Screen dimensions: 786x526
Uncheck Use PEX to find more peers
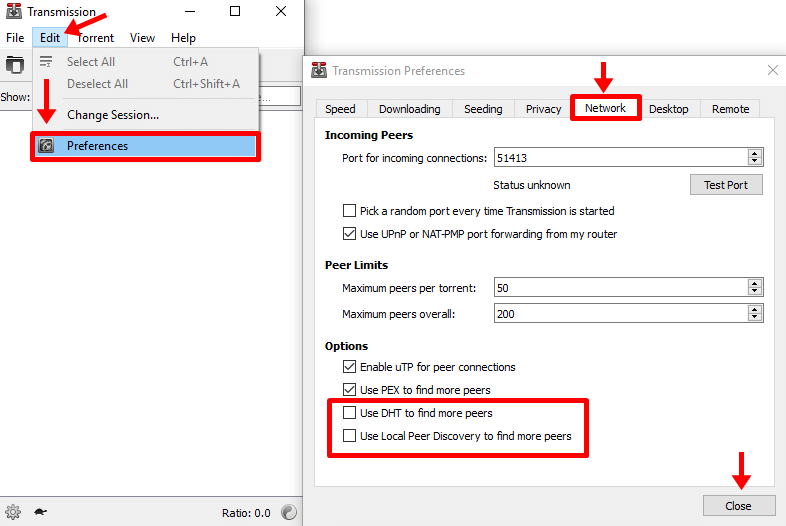[349, 390]
